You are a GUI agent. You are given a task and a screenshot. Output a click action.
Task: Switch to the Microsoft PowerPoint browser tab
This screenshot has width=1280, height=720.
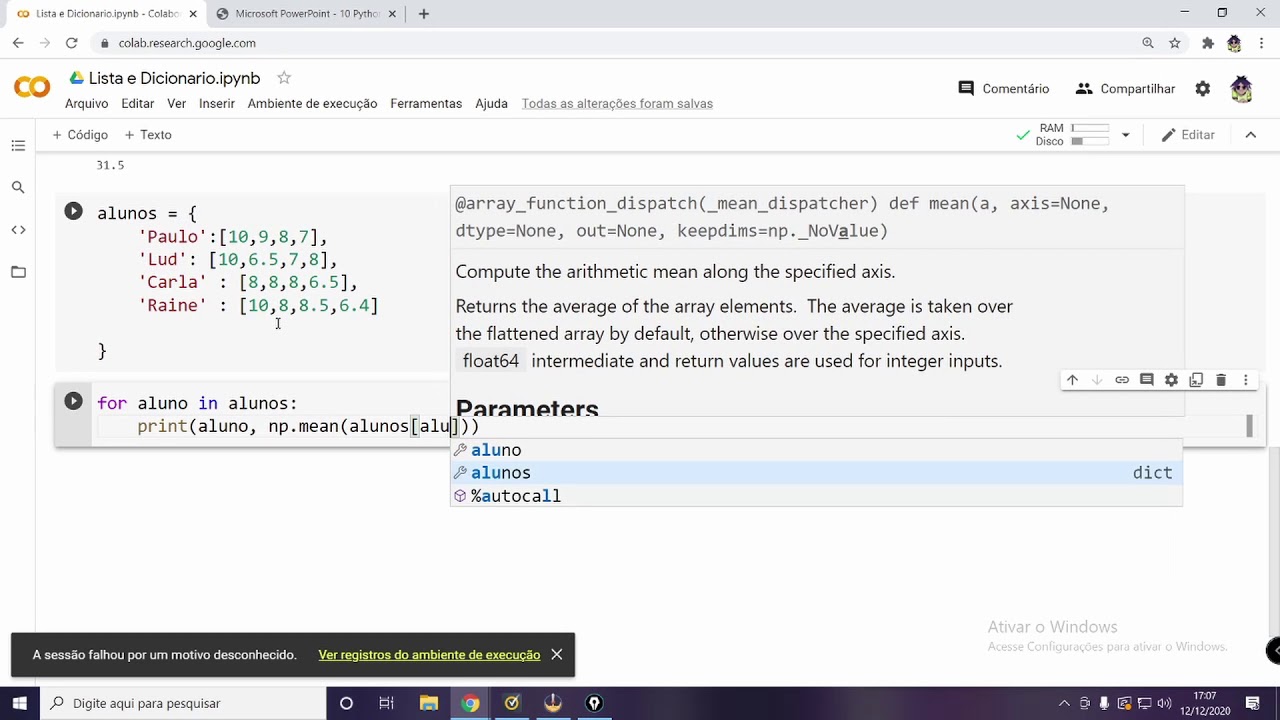[x=307, y=14]
